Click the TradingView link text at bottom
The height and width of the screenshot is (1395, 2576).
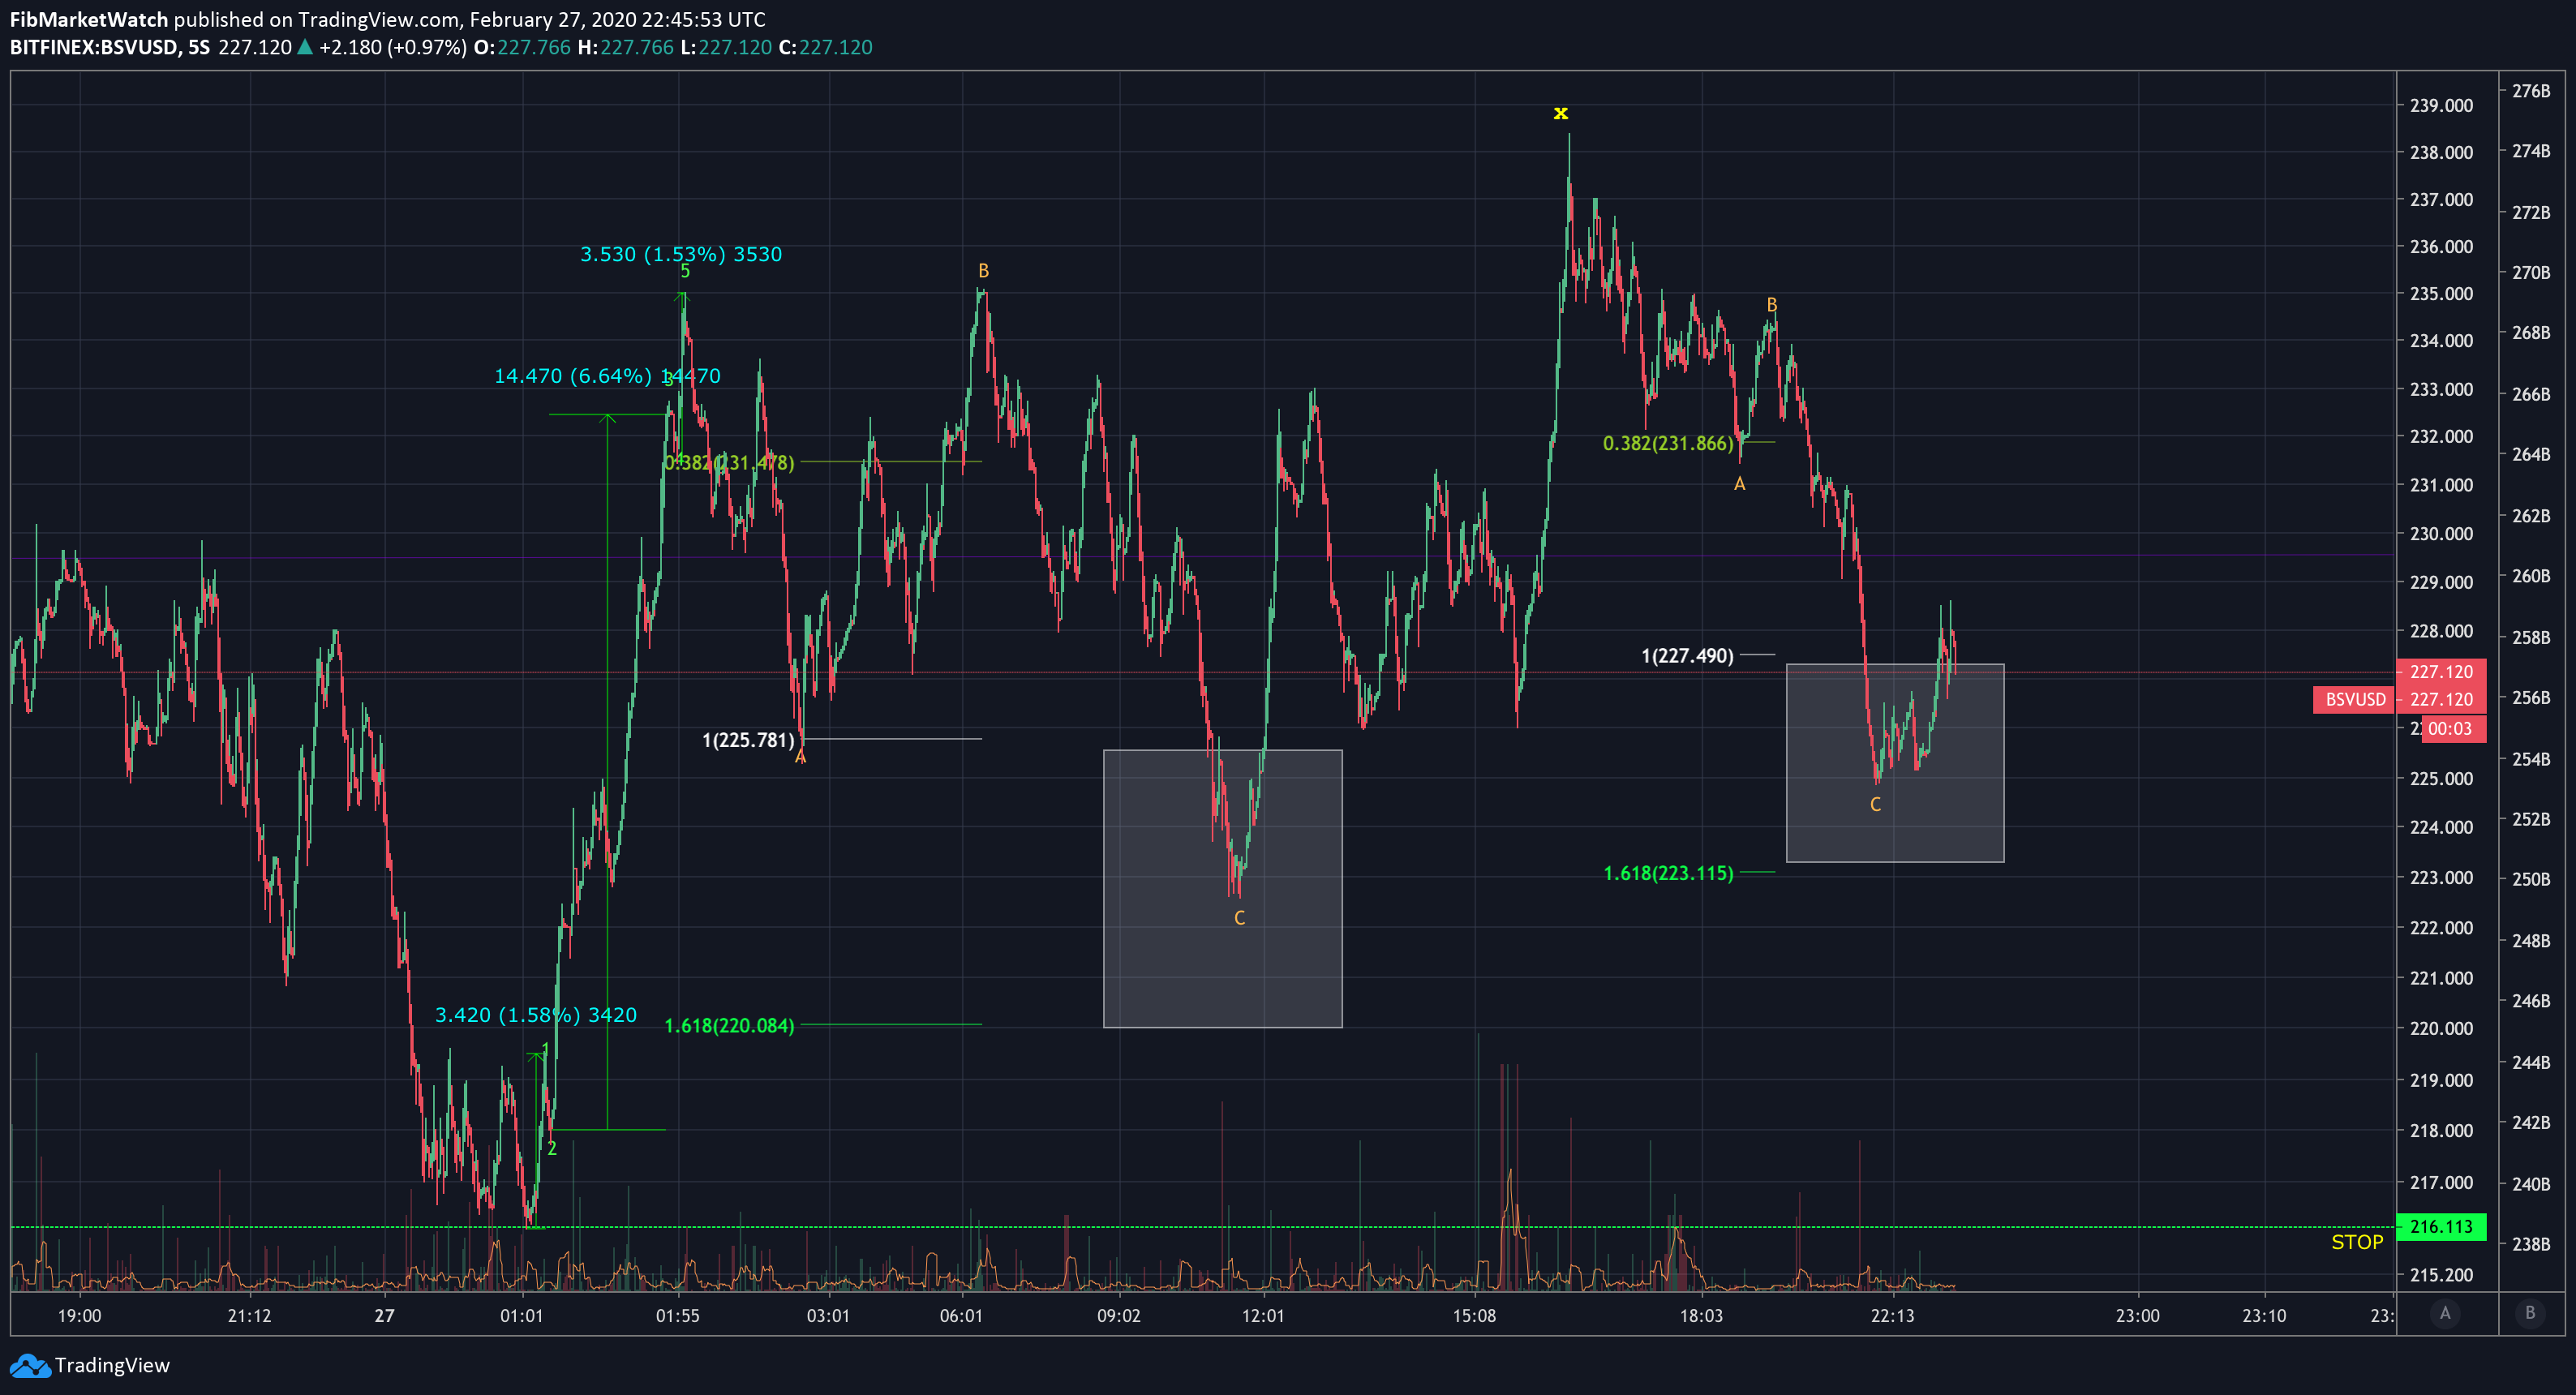click(x=112, y=1365)
